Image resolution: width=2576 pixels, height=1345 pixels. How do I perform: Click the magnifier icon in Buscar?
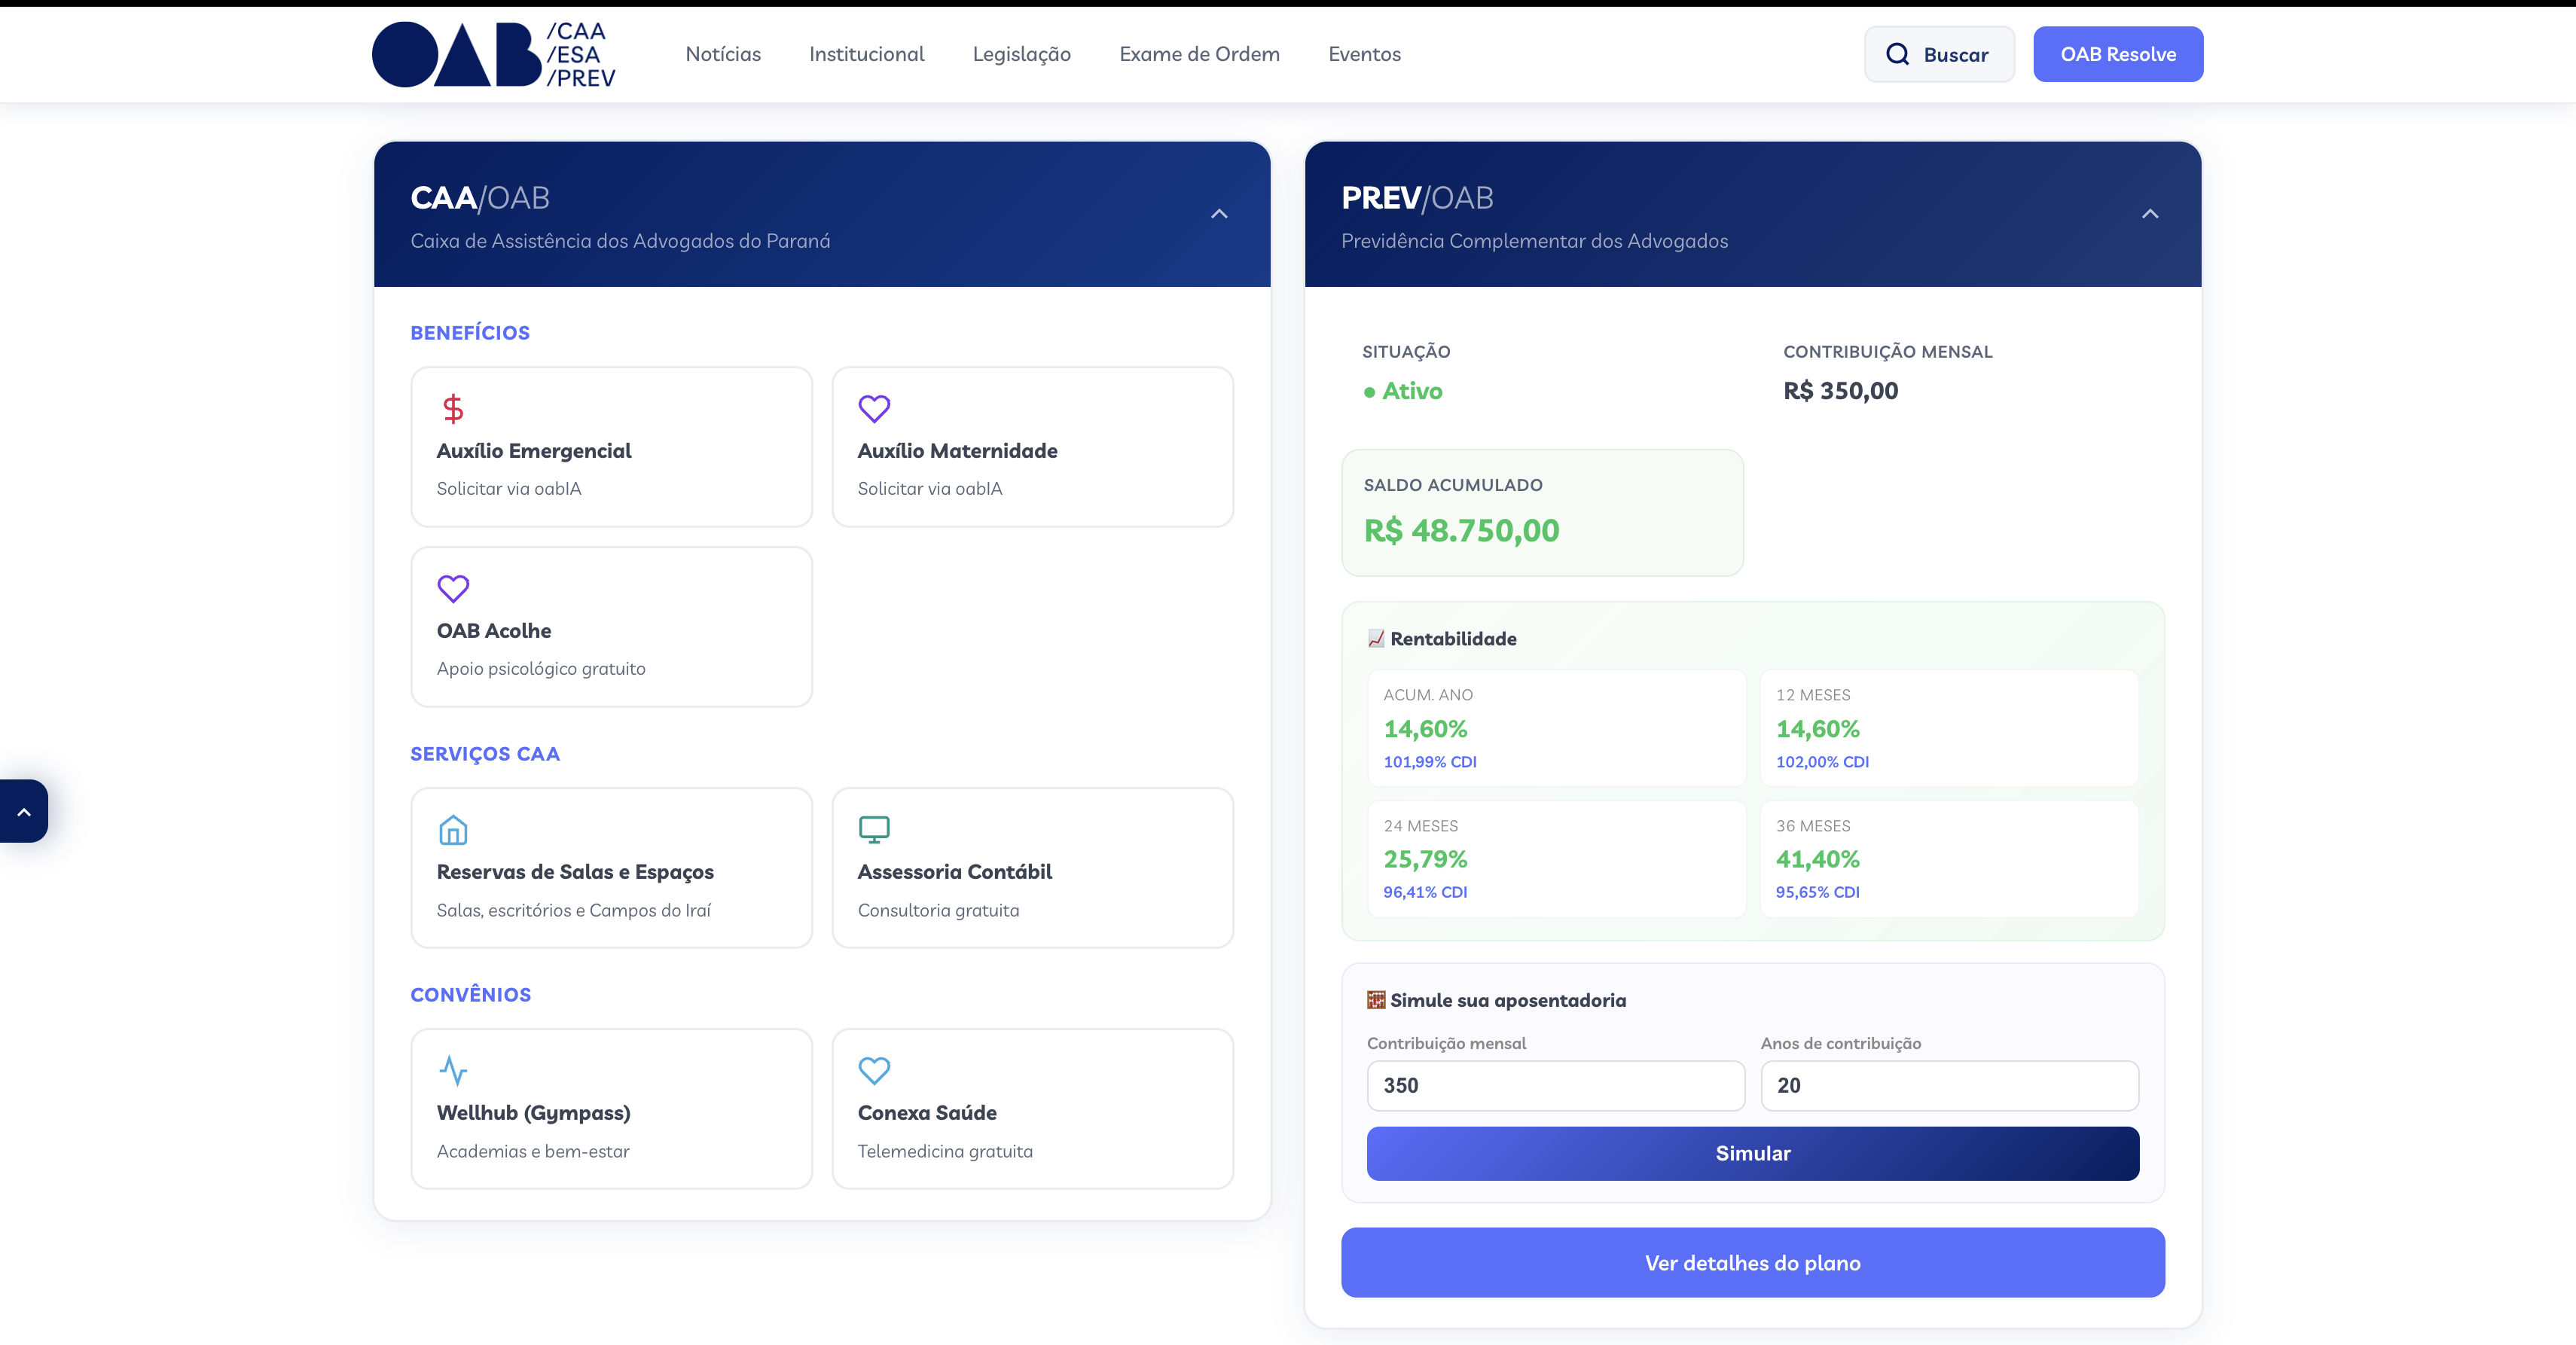(x=1897, y=54)
